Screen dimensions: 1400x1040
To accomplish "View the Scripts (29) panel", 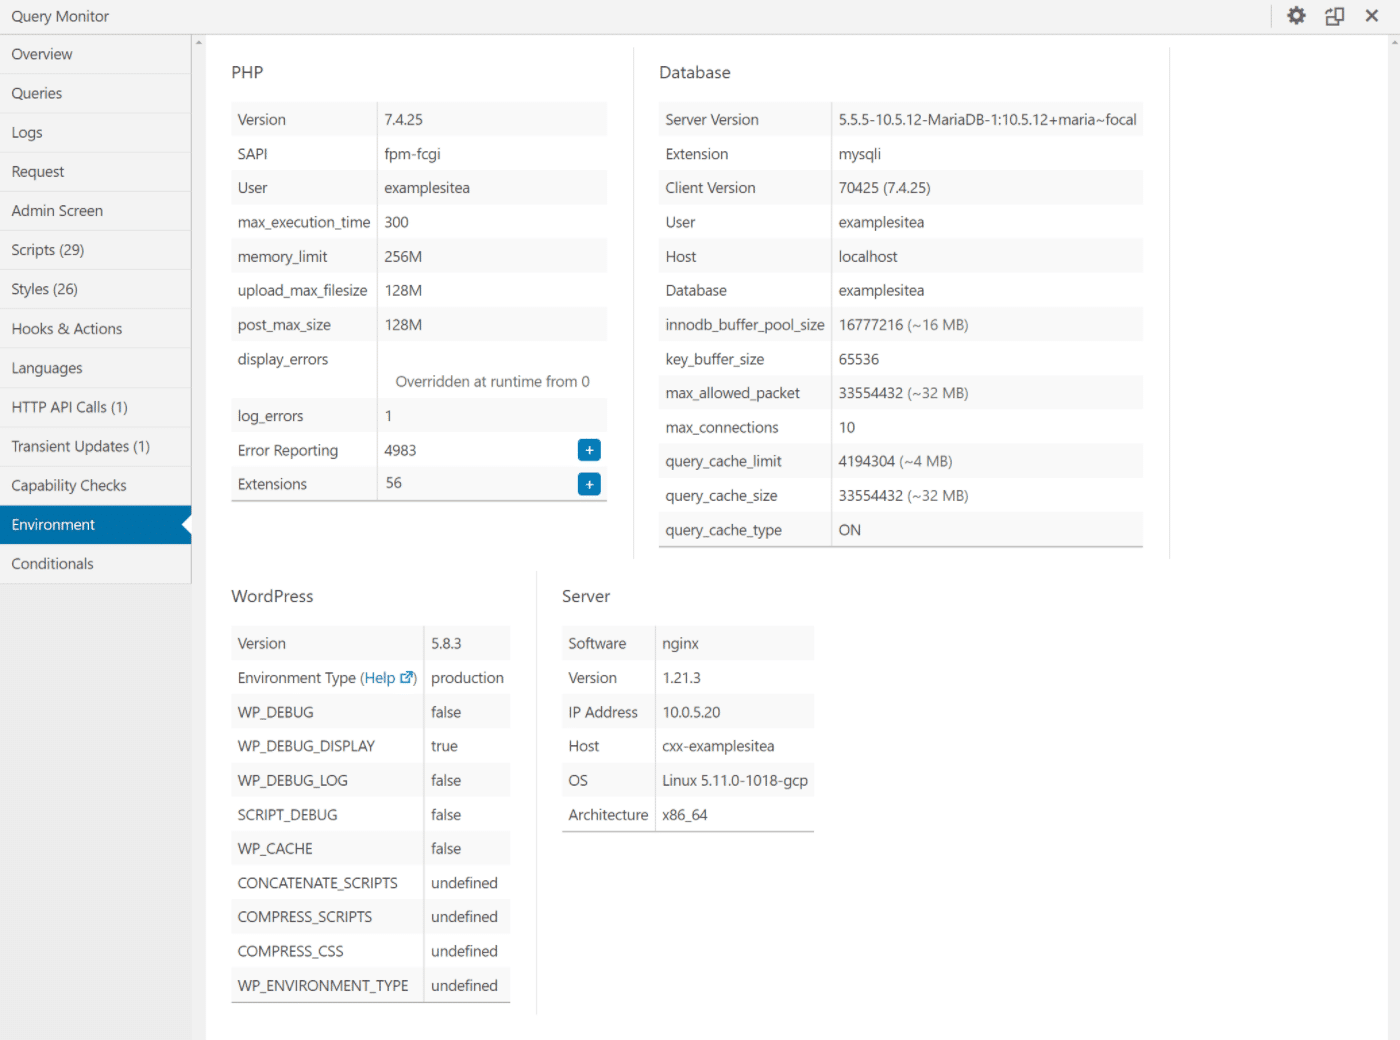I will (47, 249).
